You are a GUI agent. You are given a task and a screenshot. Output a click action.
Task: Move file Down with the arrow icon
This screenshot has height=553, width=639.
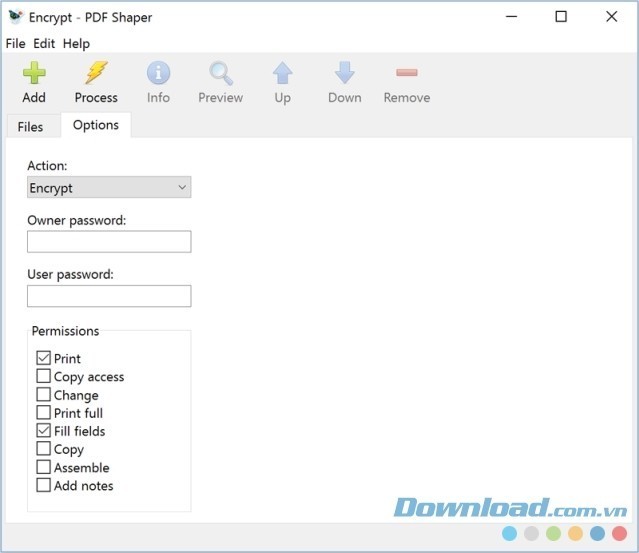(344, 74)
